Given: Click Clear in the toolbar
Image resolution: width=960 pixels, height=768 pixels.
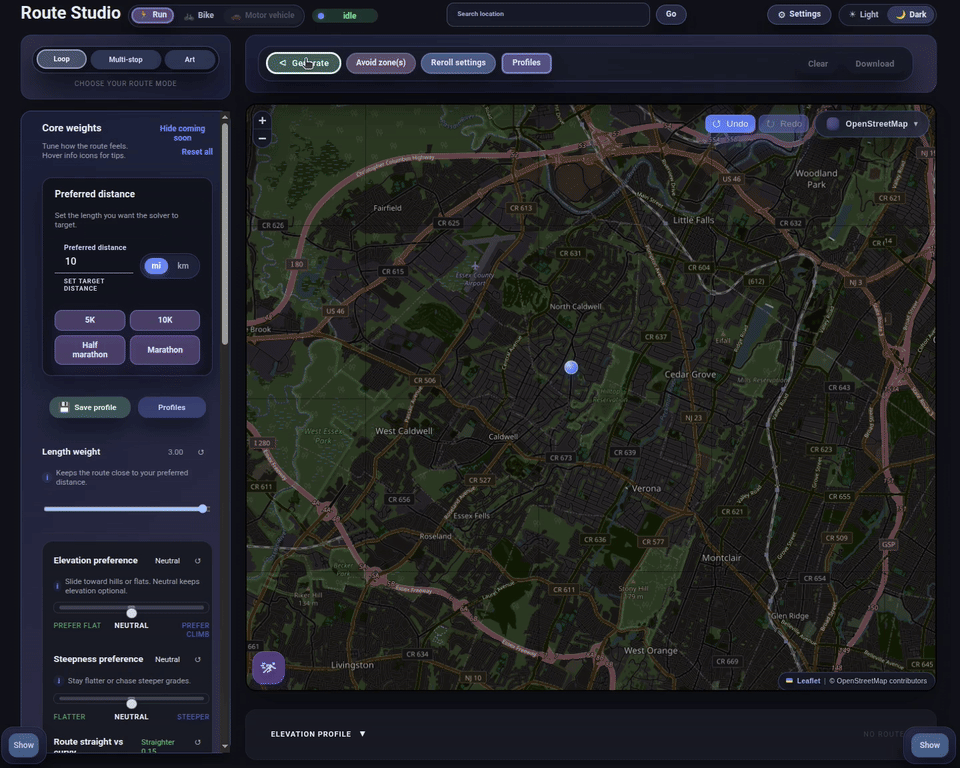Looking at the screenshot, I should [817, 64].
